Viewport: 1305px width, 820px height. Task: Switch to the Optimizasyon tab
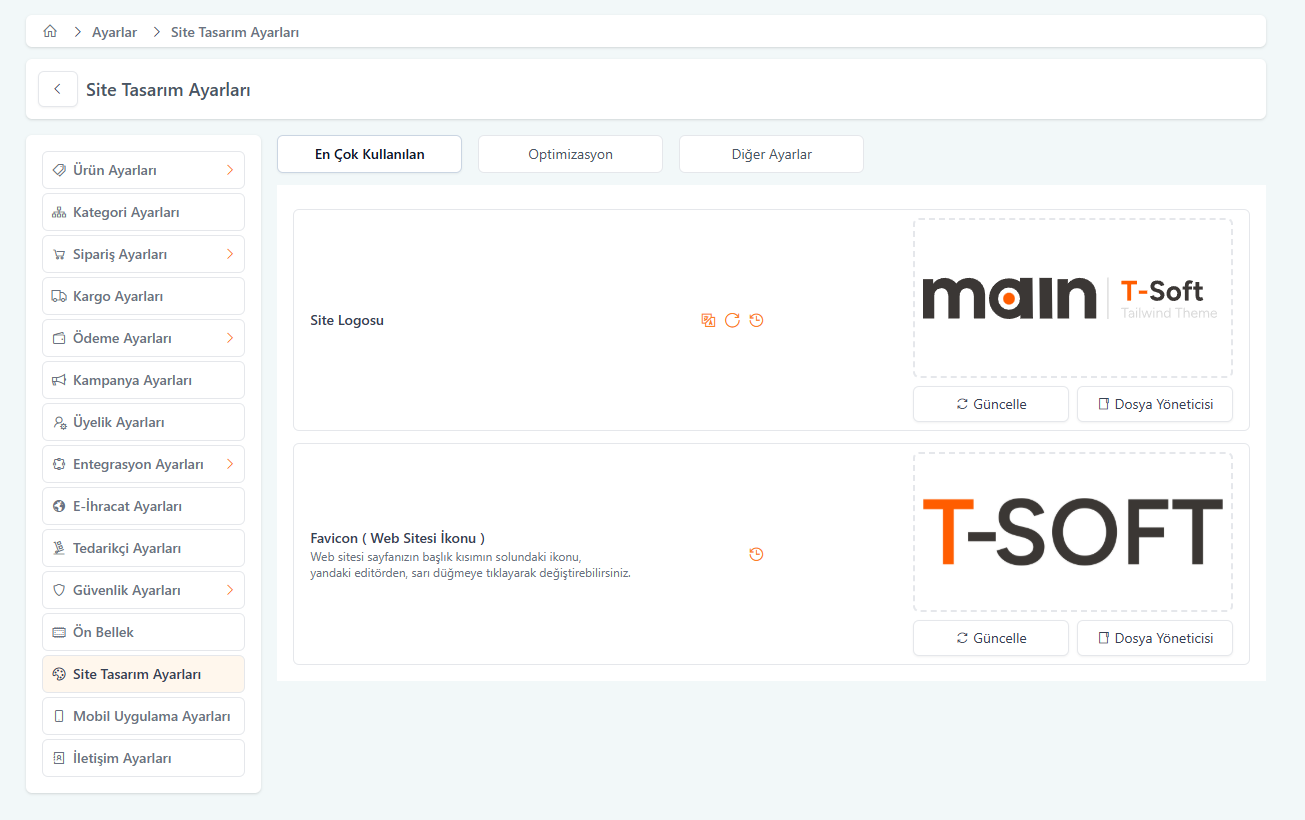570,154
